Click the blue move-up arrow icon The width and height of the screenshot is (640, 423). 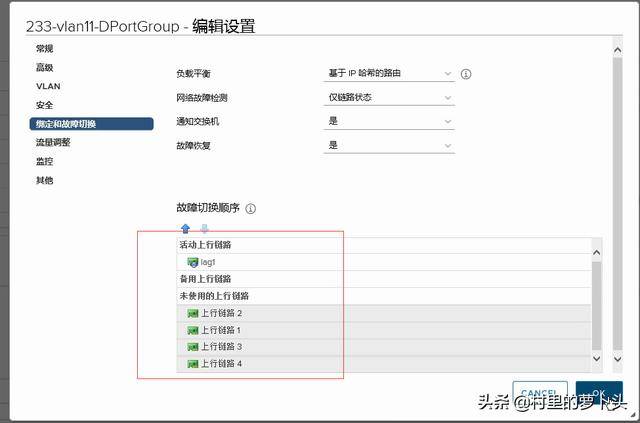[x=185, y=228]
